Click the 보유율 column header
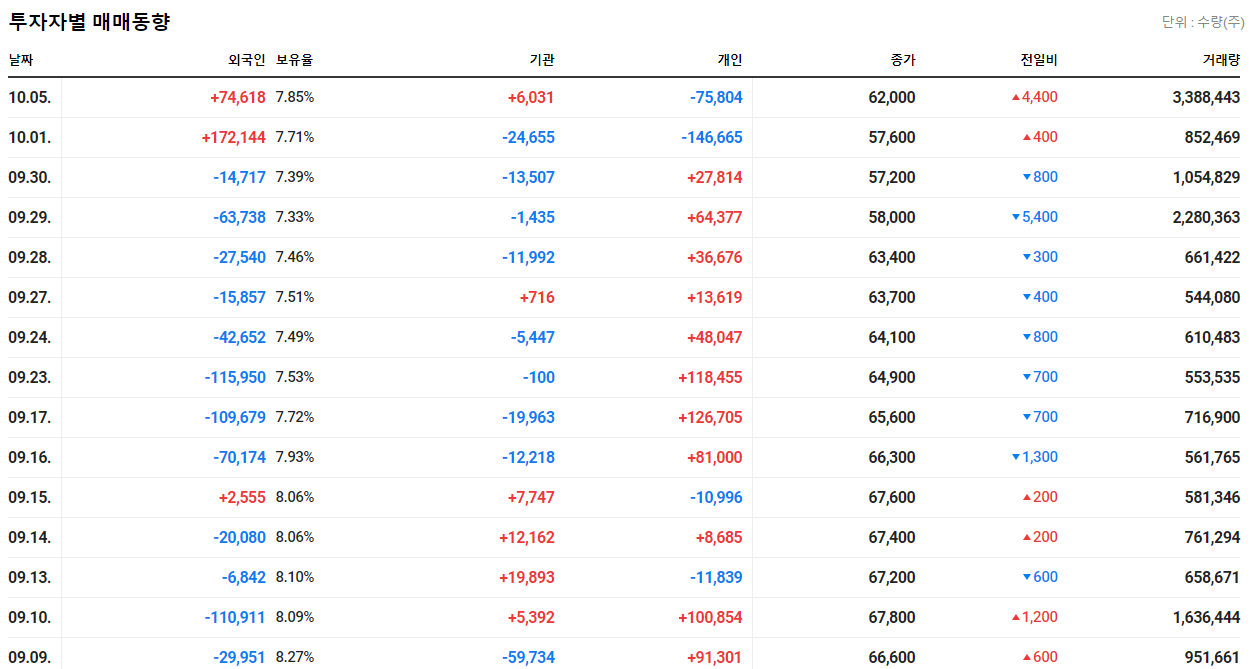The height and width of the screenshot is (669, 1254). [x=294, y=60]
